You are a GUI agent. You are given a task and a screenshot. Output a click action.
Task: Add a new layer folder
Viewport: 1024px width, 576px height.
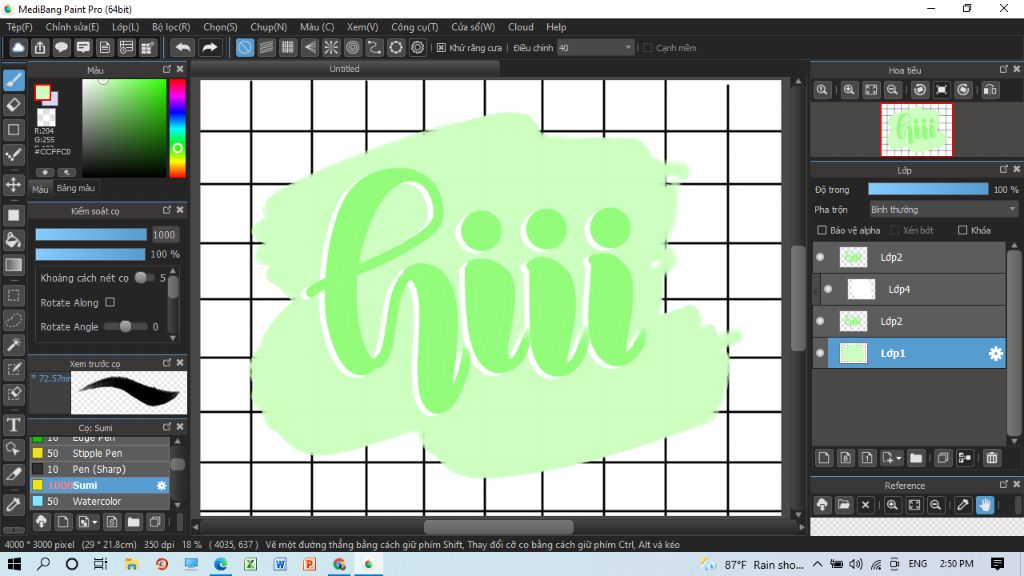916,458
